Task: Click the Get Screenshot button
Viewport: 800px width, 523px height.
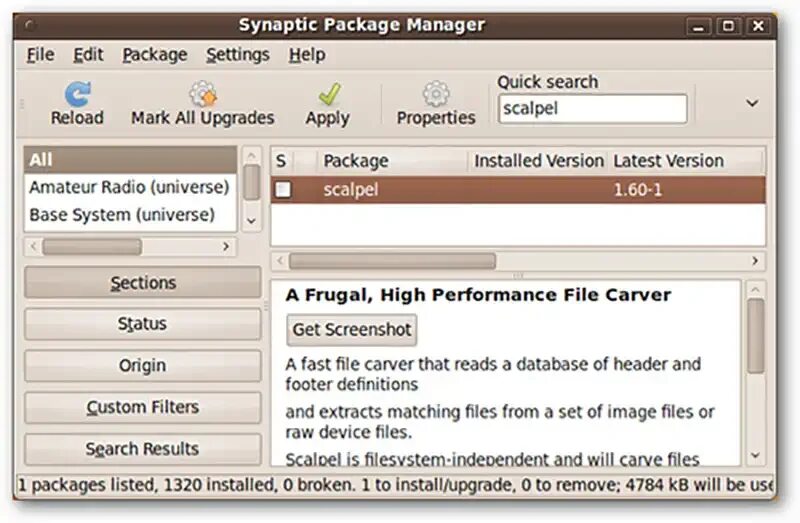Action: 351,330
